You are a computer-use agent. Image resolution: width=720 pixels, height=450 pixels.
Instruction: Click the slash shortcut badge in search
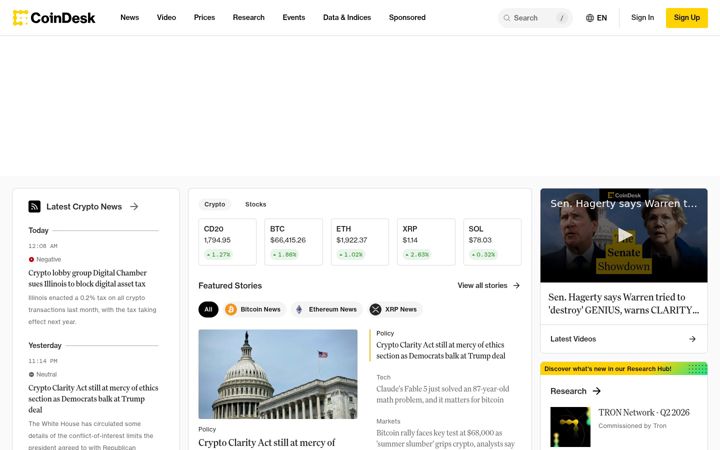(562, 18)
